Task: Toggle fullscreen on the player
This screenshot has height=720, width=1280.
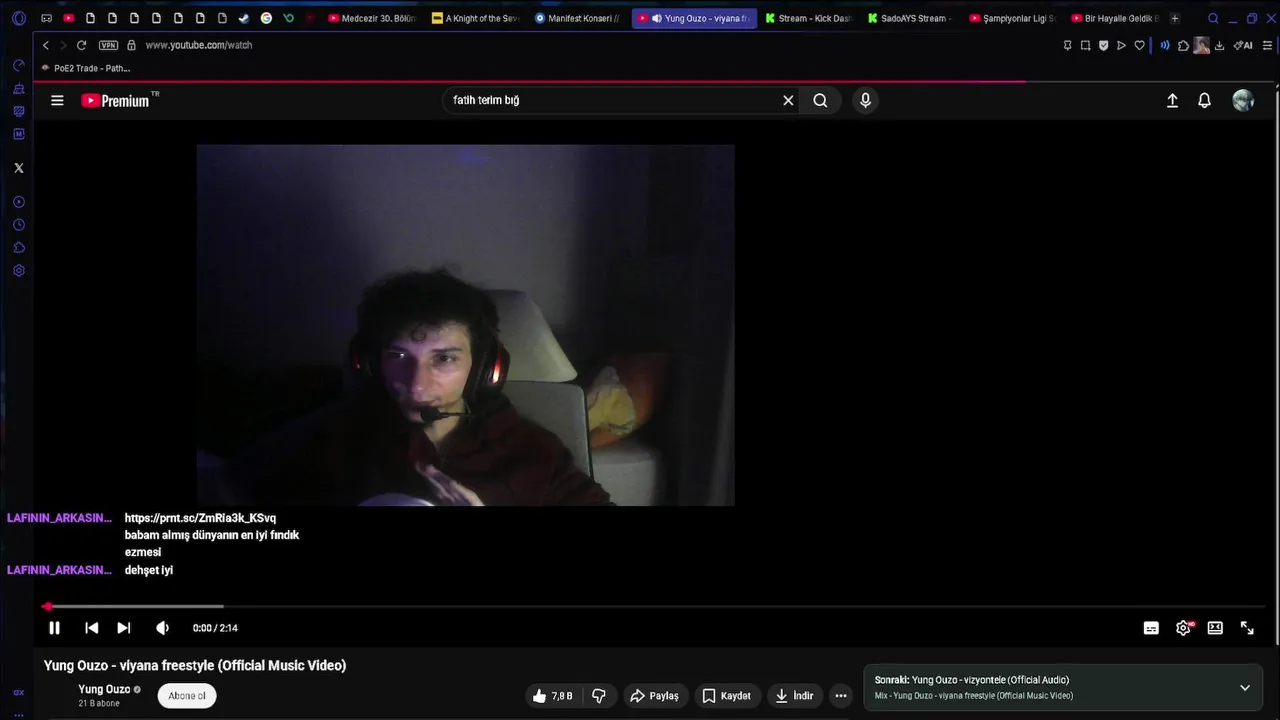Action: (1247, 628)
